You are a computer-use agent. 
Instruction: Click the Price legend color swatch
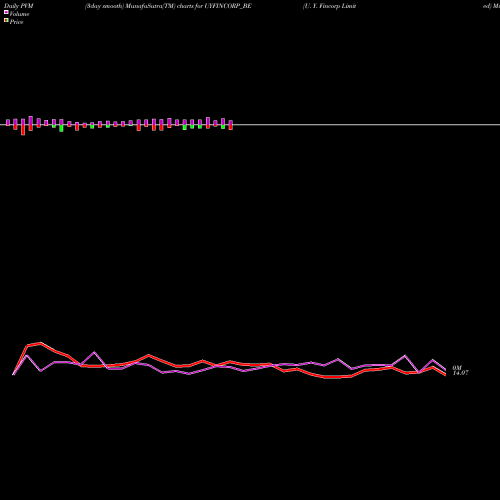pos(6,20)
